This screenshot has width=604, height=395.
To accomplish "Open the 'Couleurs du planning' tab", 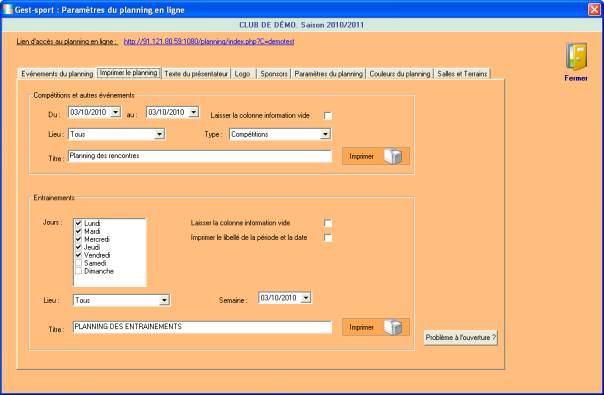I will (400, 74).
